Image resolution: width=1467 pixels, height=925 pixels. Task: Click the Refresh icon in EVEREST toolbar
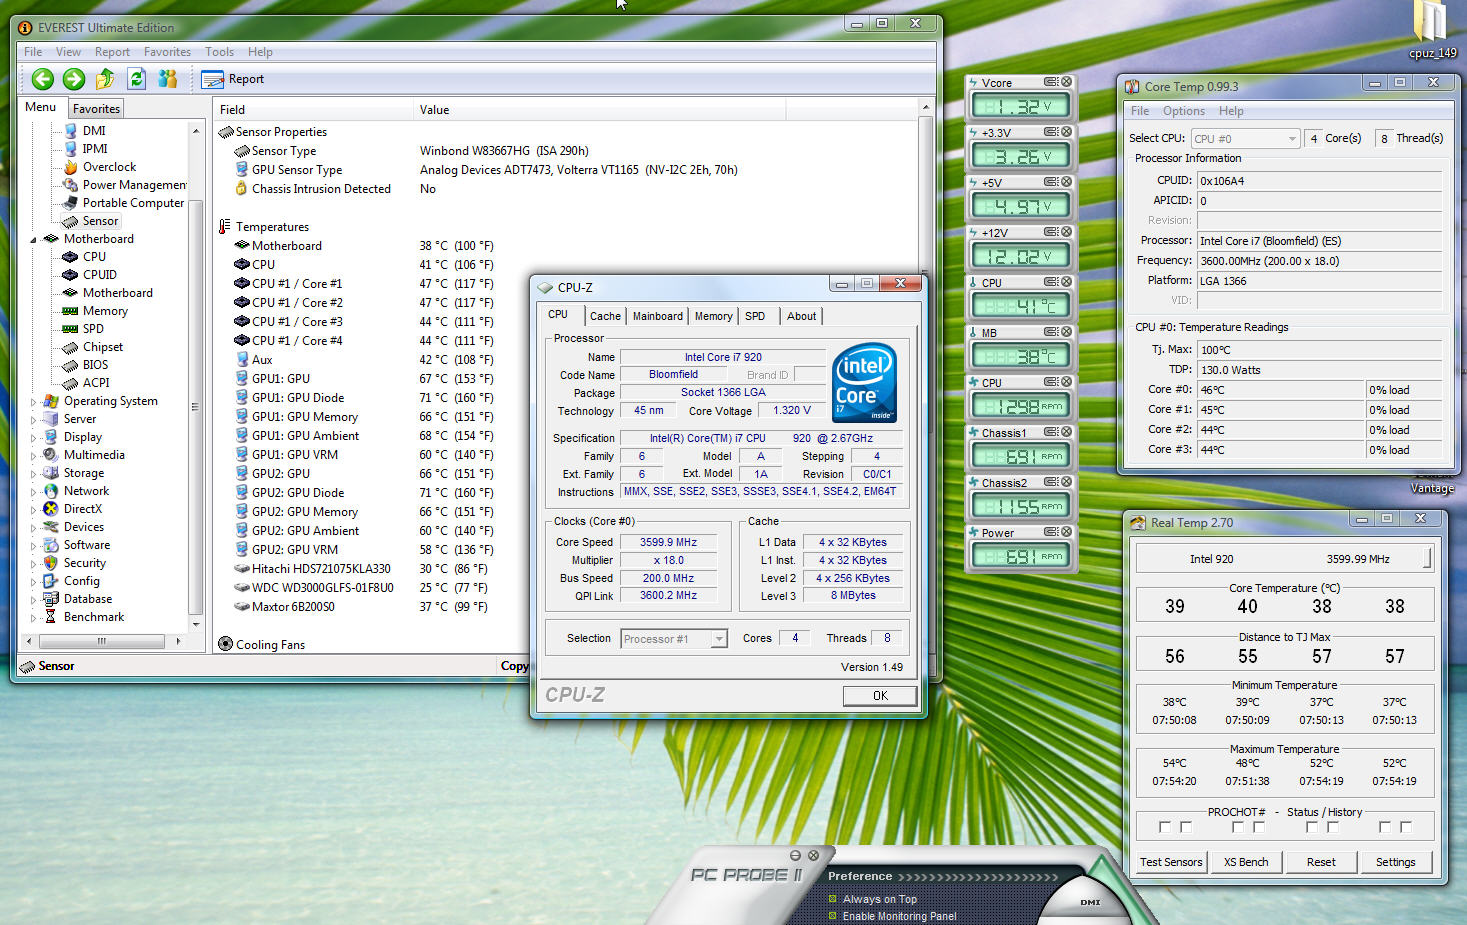point(137,79)
